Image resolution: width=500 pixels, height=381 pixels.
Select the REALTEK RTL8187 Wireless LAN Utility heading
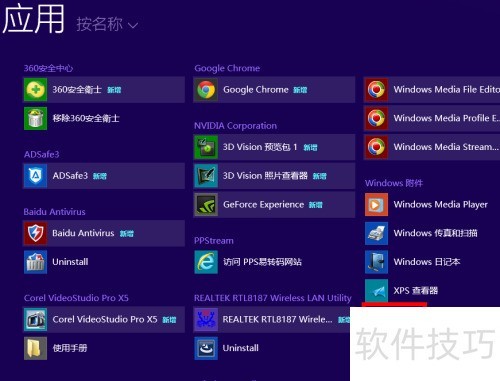point(273,298)
